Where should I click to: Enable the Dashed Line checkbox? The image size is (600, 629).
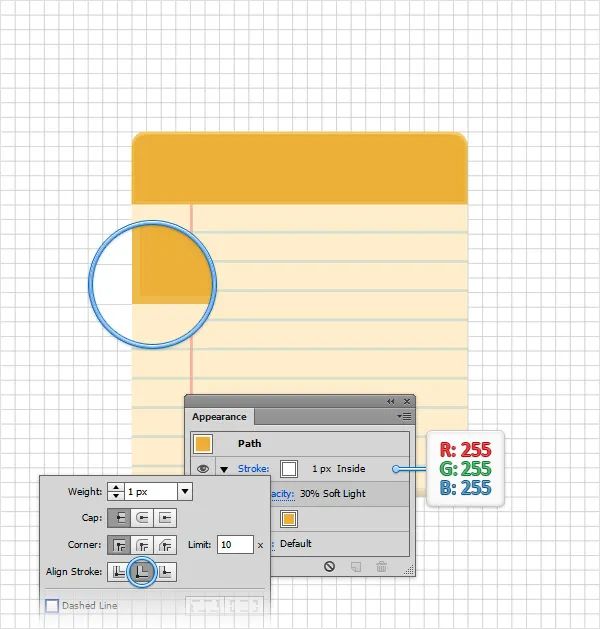pos(52,605)
